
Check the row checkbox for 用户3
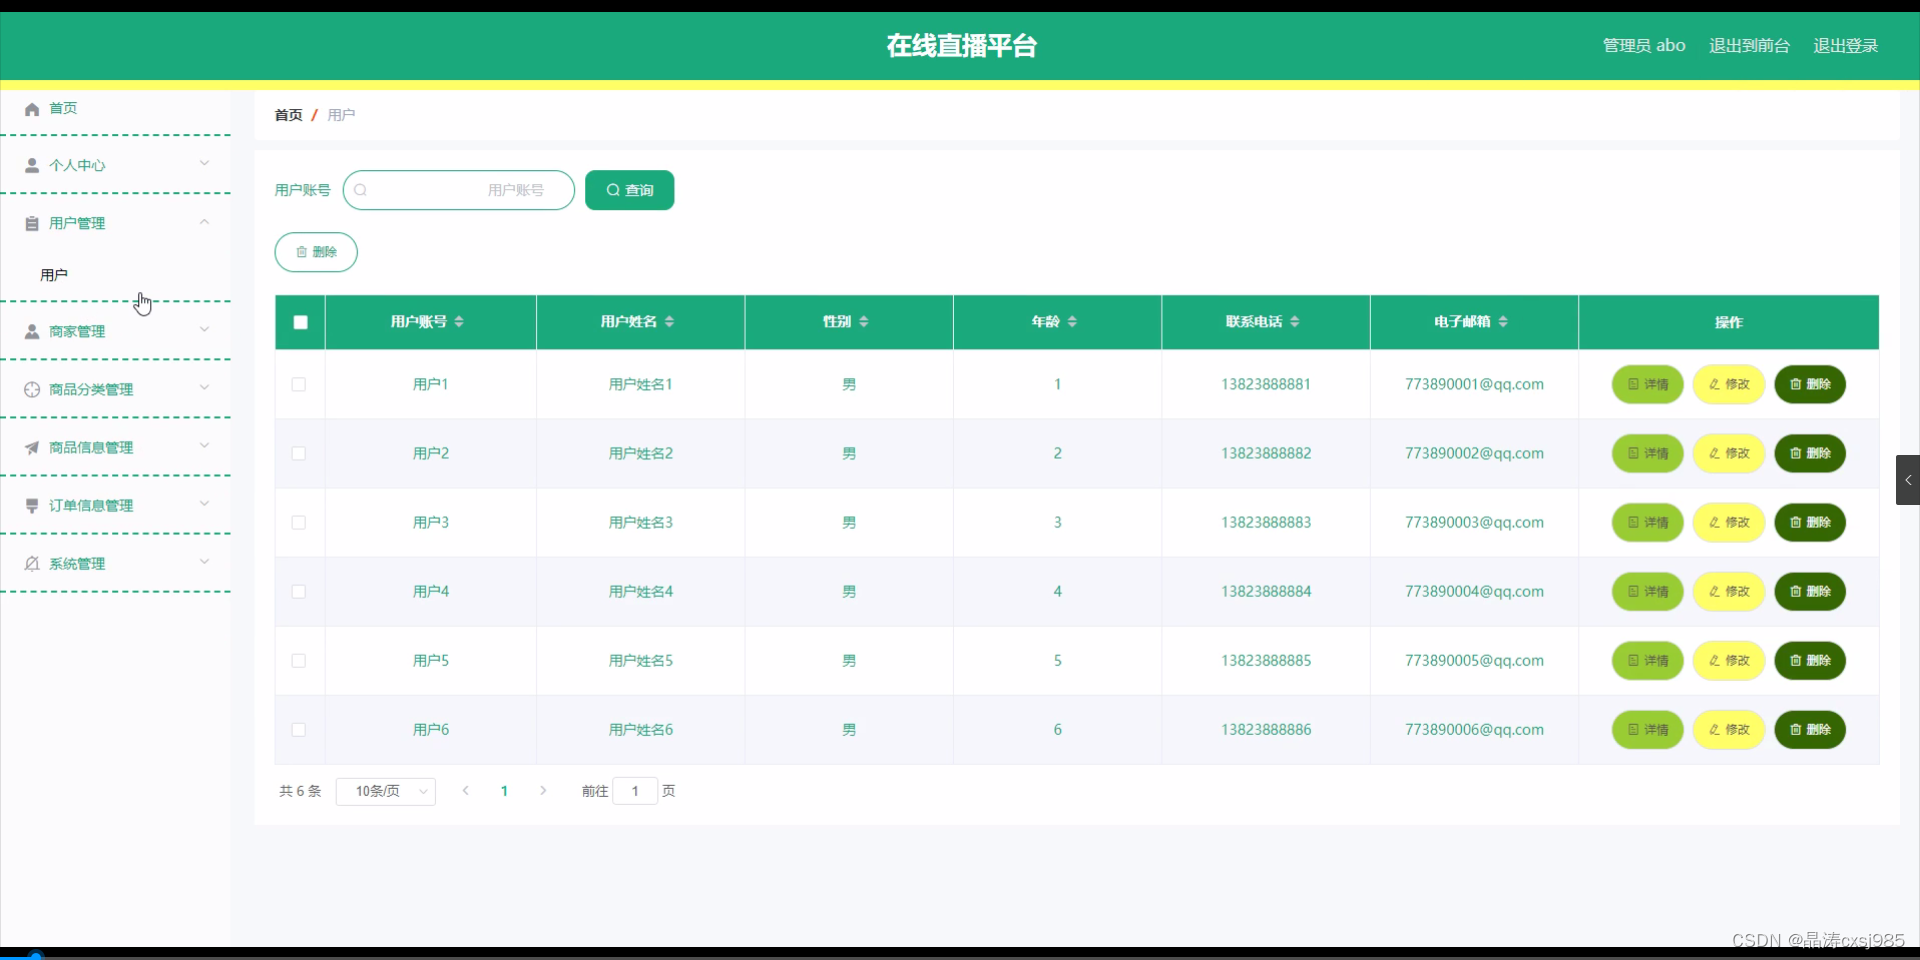coord(298,522)
